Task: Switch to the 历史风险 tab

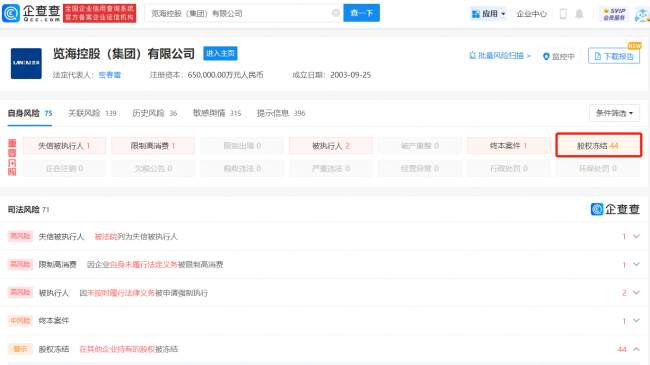Action: coord(155,113)
